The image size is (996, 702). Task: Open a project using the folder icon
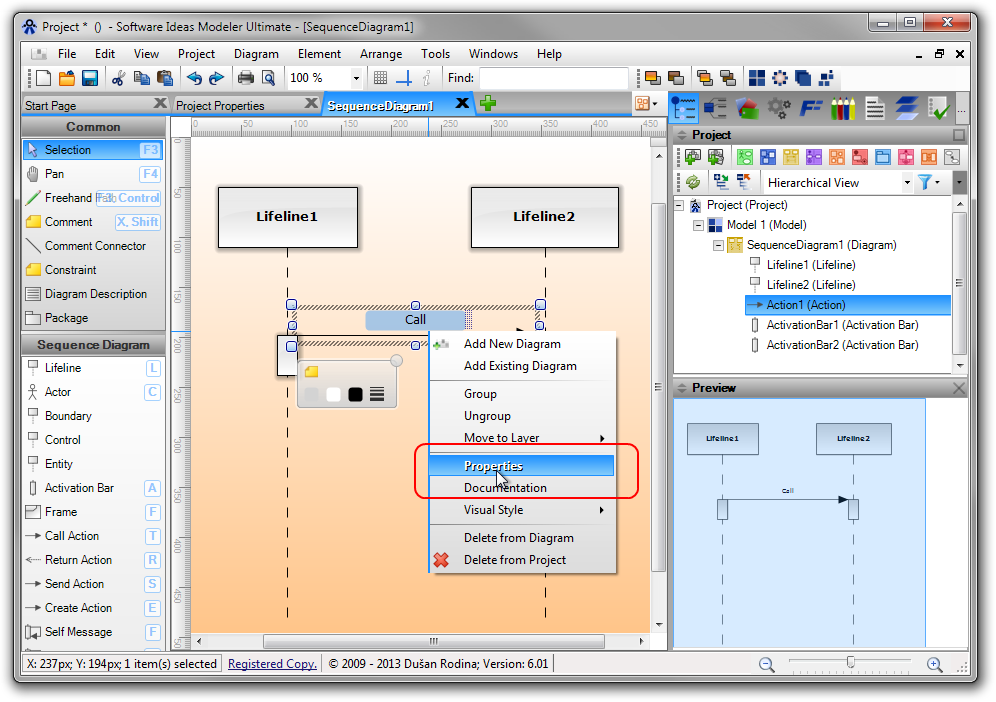[67, 78]
